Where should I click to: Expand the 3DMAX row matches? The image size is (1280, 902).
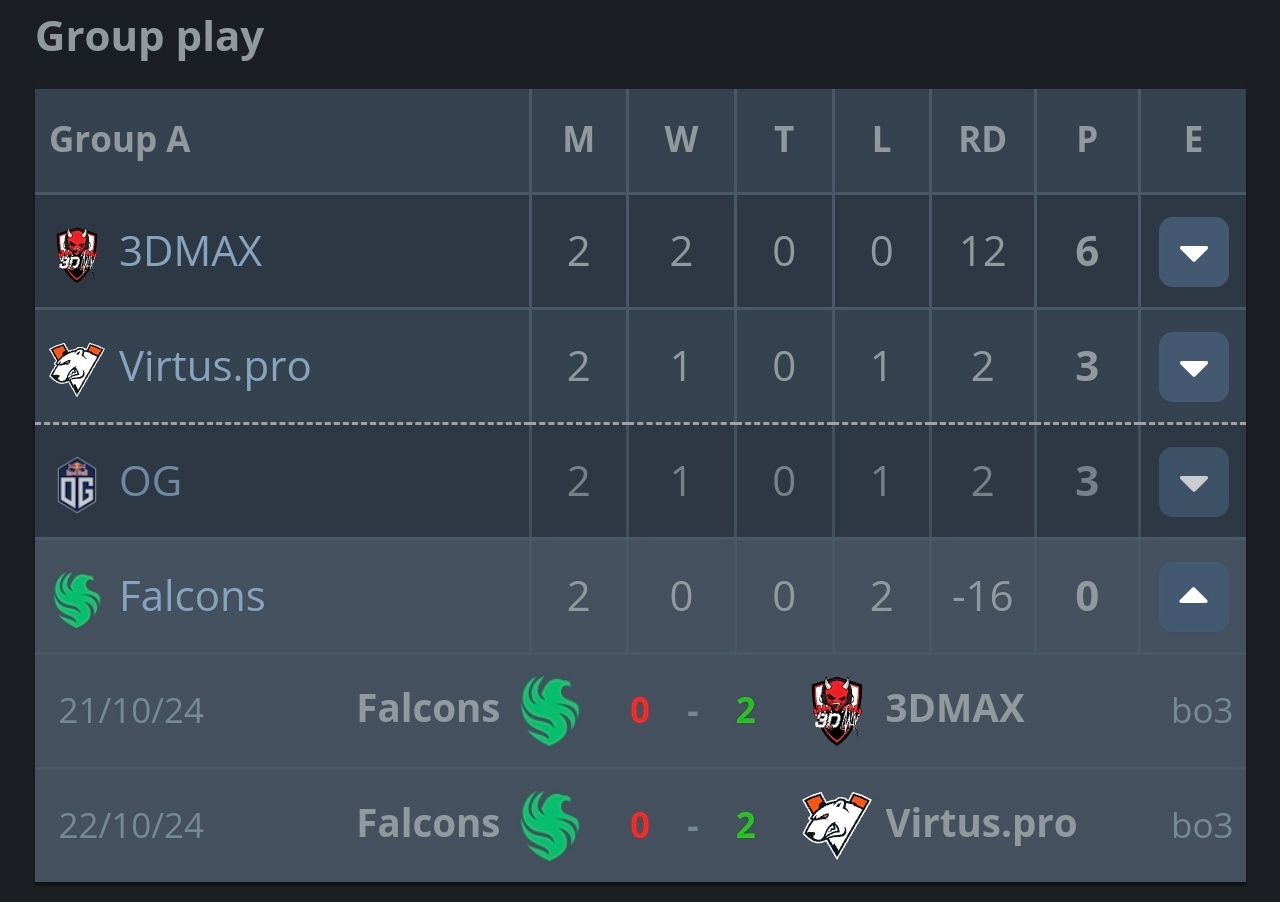pyautogui.click(x=1194, y=252)
